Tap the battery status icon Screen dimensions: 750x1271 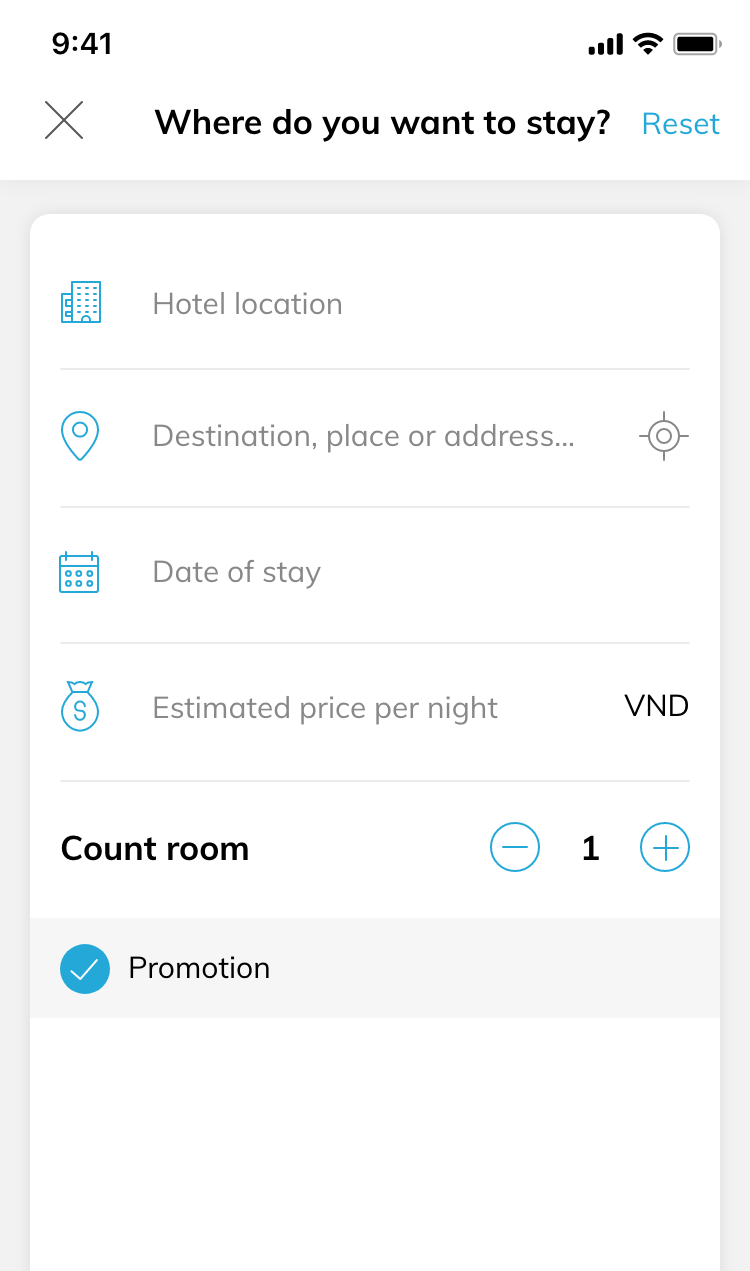pos(698,44)
